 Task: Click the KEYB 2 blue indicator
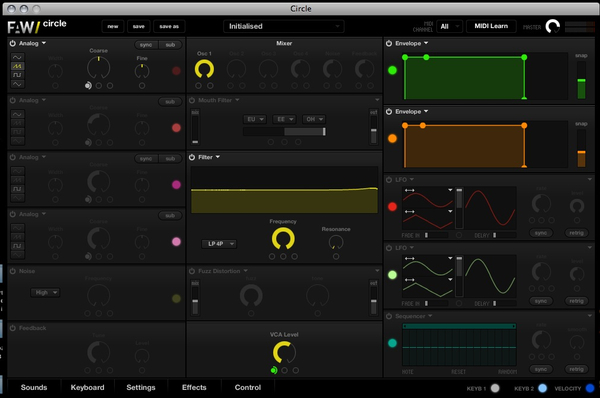[542, 388]
